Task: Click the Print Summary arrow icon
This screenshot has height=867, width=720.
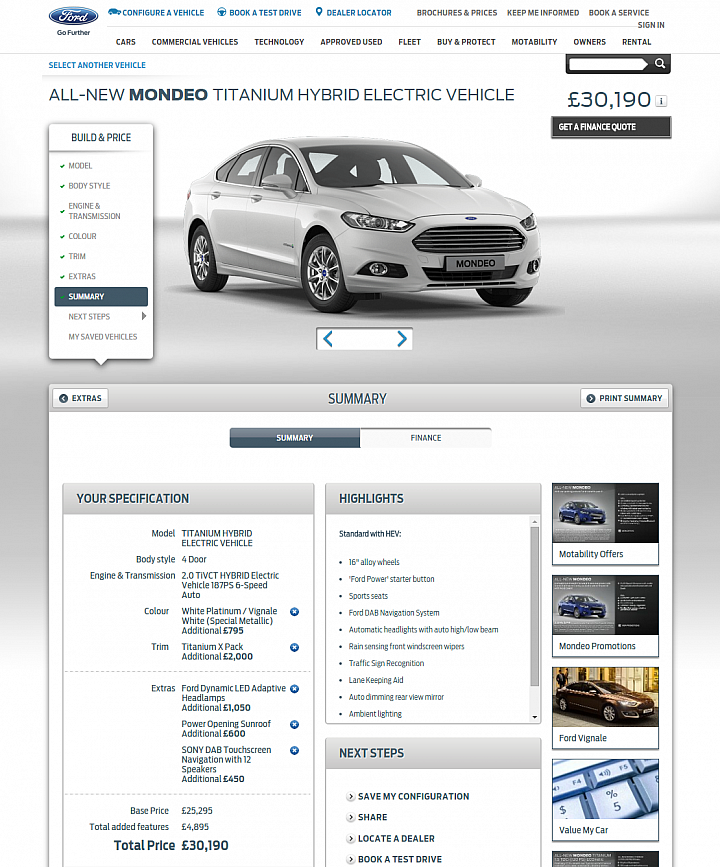Action: tap(591, 398)
